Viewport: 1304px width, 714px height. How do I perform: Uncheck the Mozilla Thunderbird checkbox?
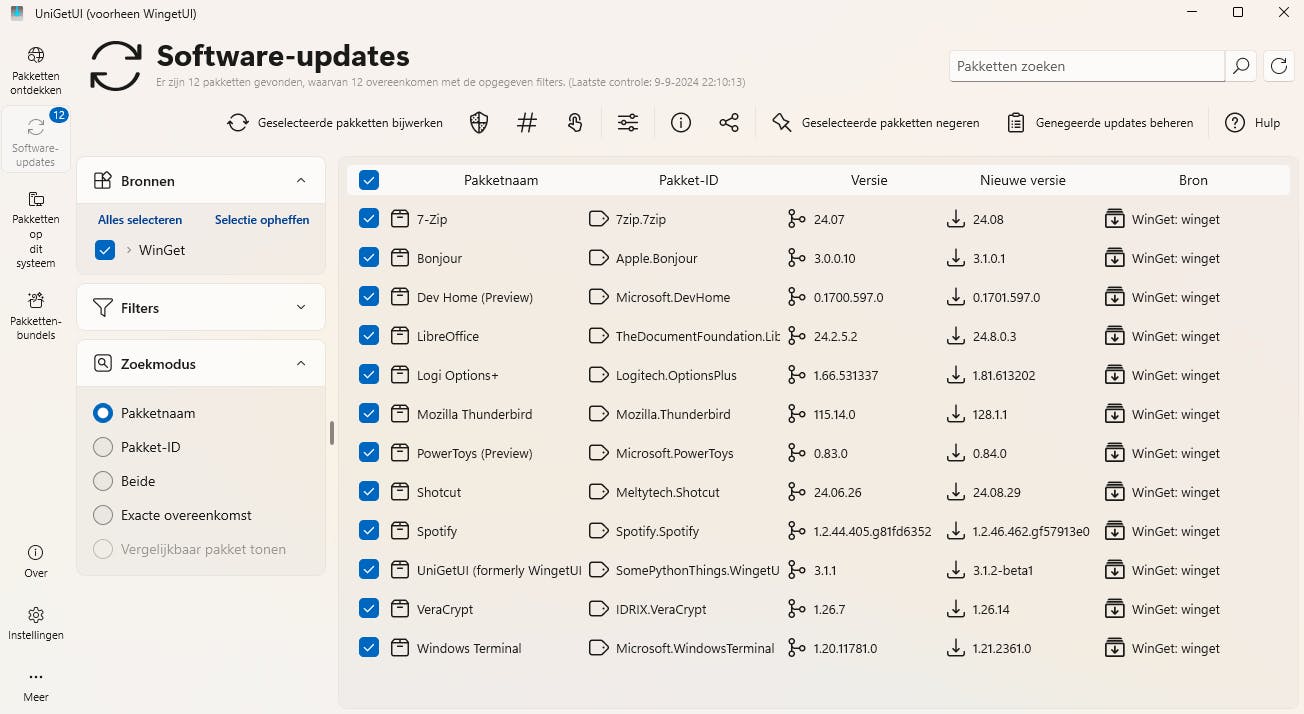[x=369, y=414]
